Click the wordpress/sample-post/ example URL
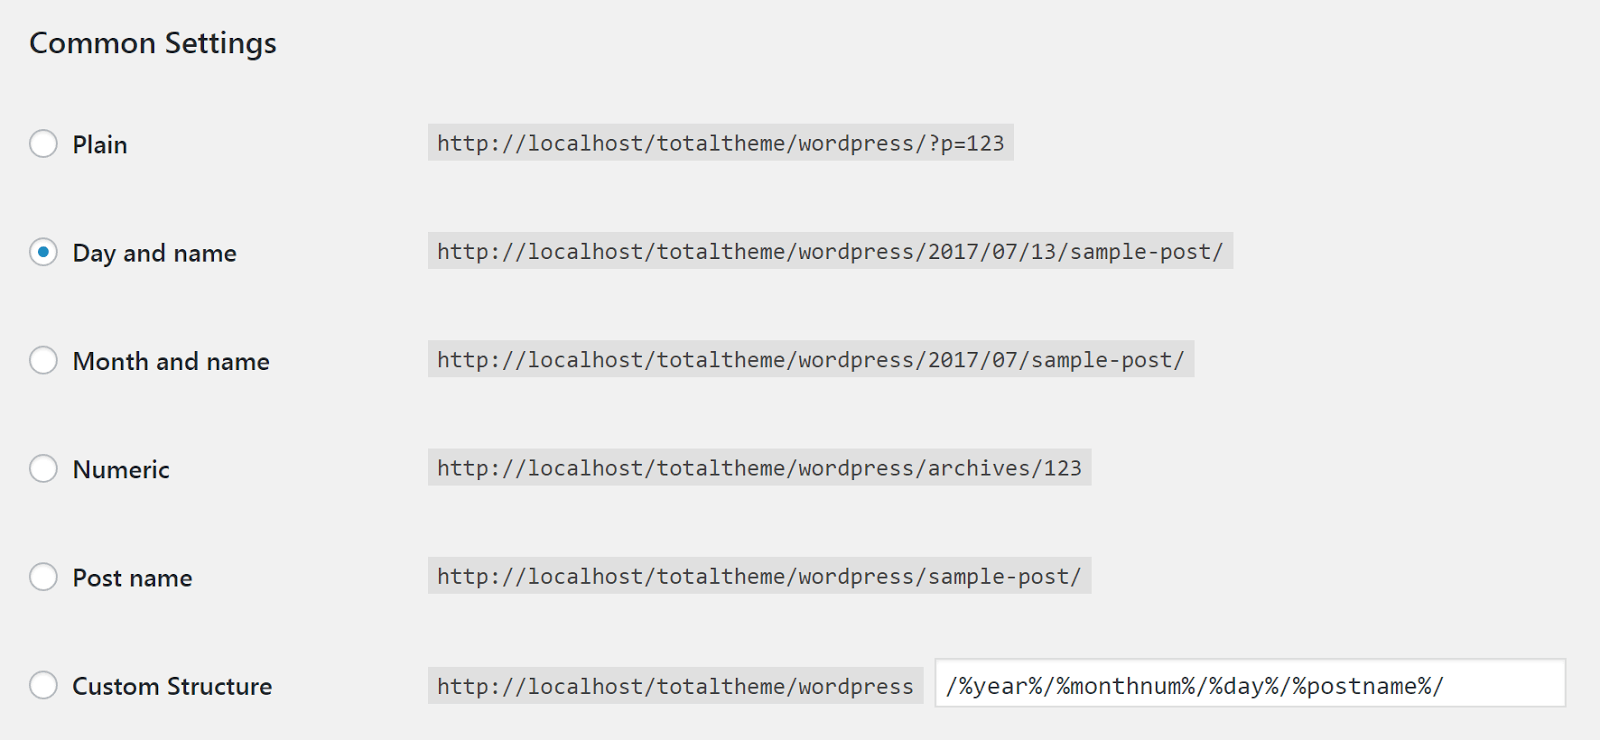 point(759,576)
